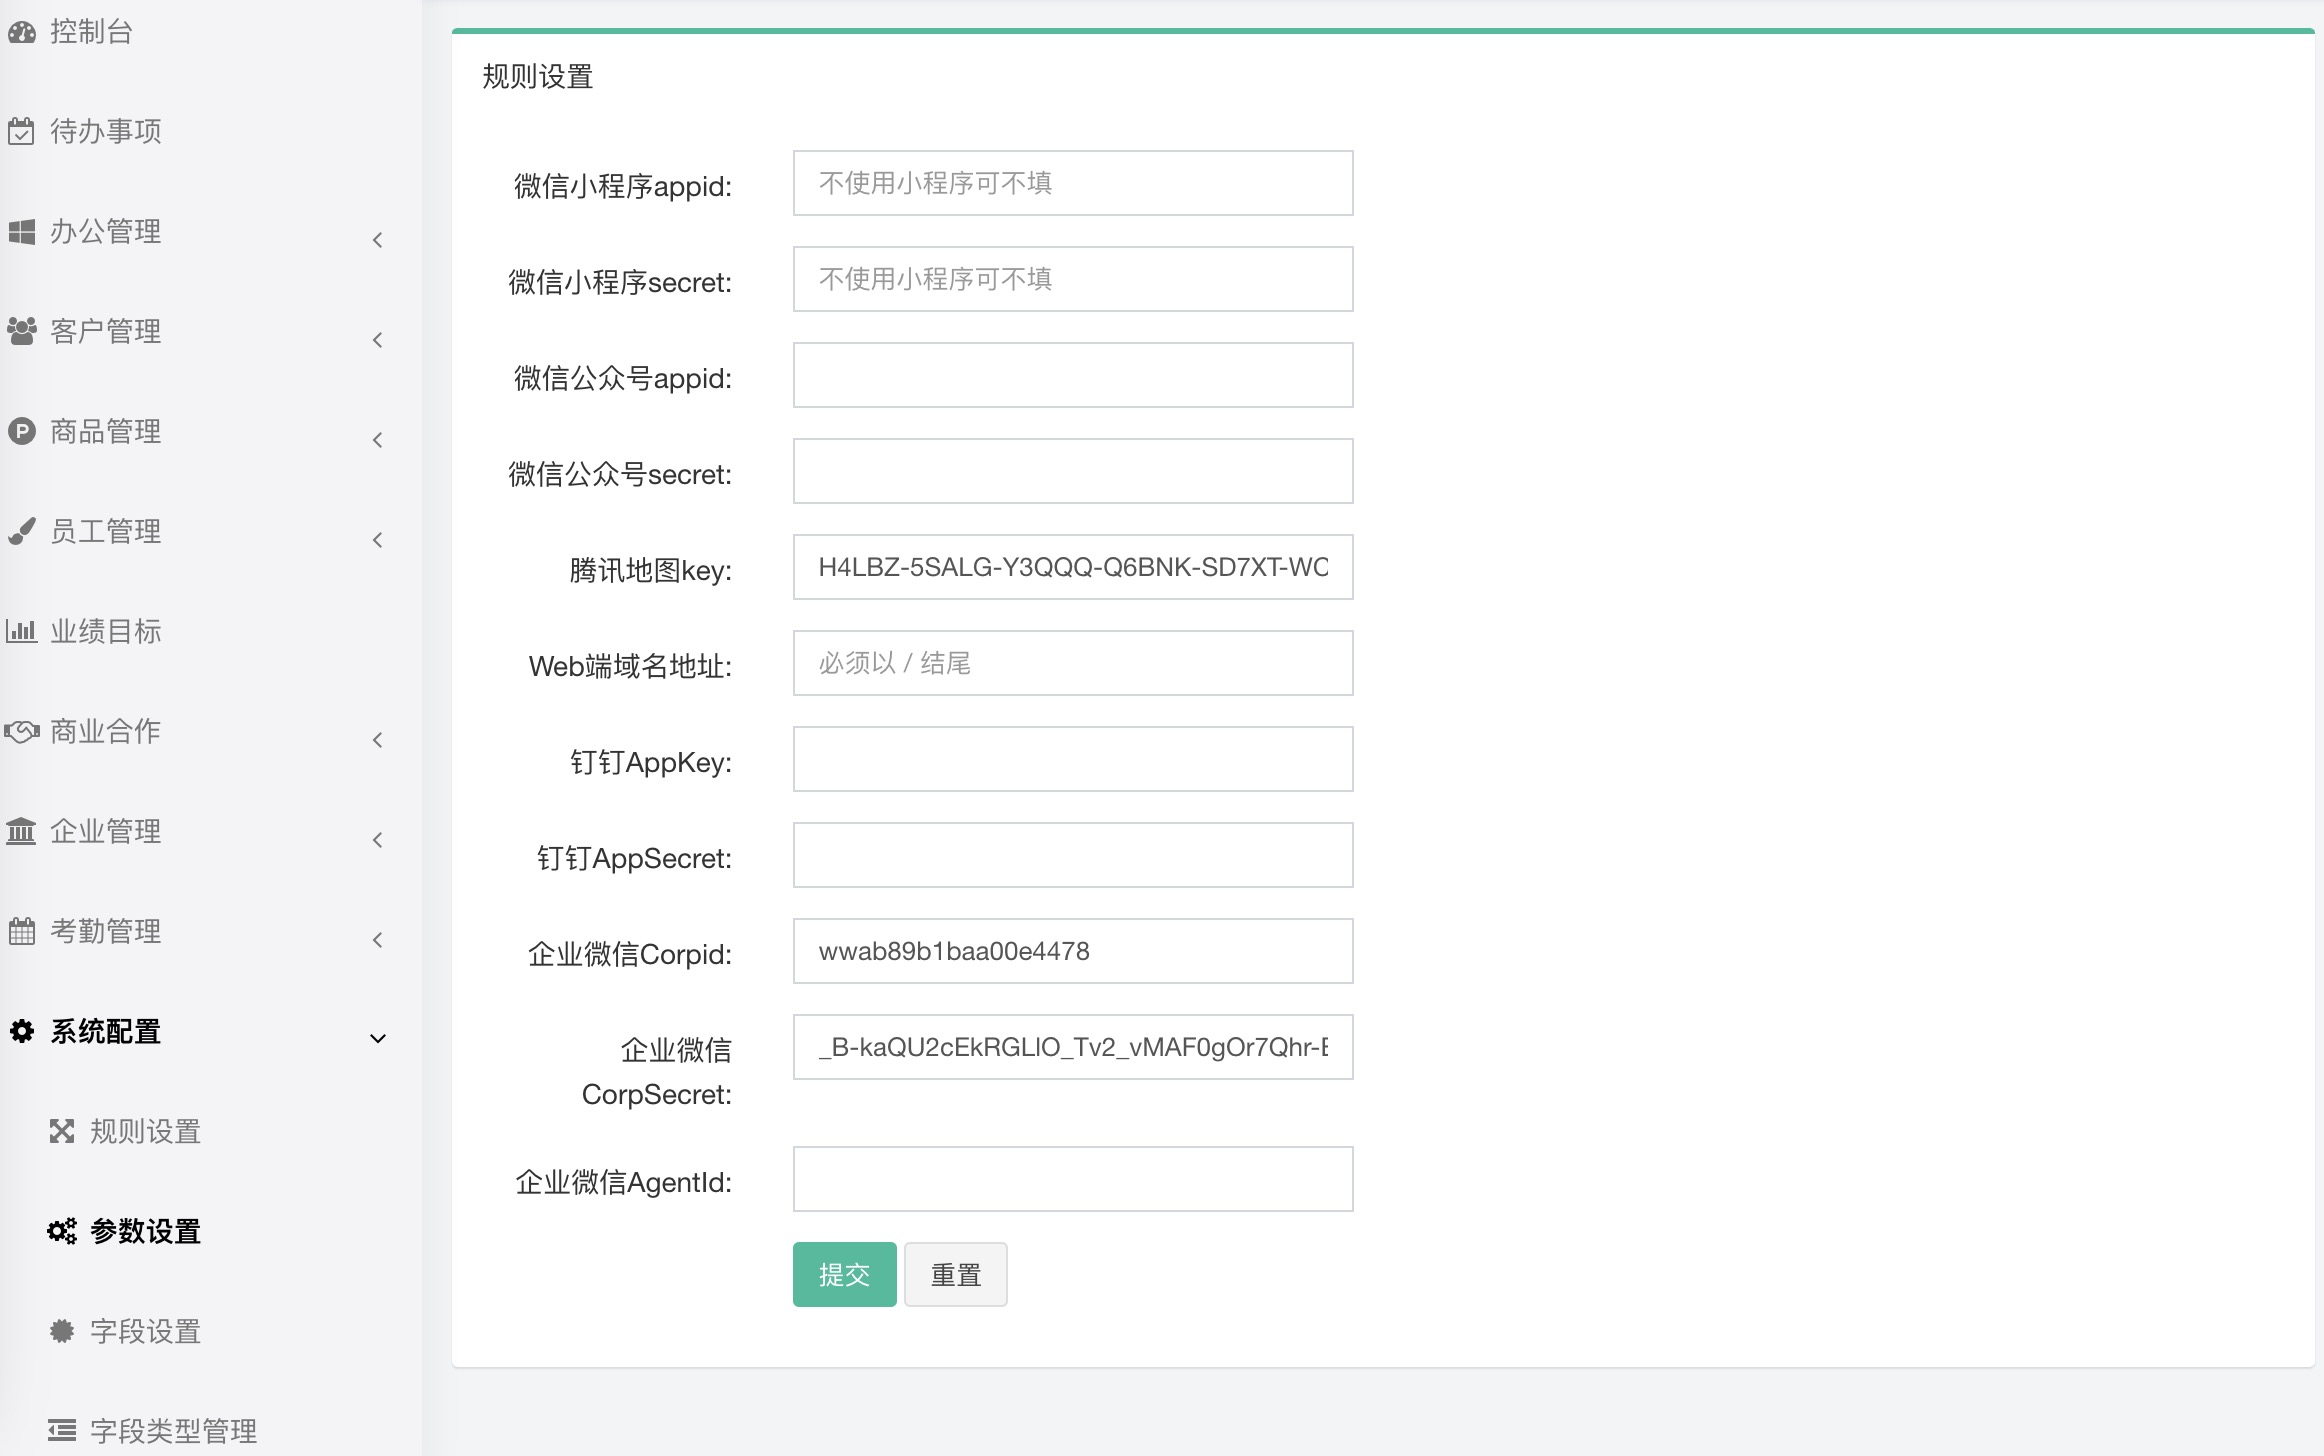Open the 字段设置 sidebar item
2324x1456 pixels.
pyautogui.click(x=145, y=1331)
